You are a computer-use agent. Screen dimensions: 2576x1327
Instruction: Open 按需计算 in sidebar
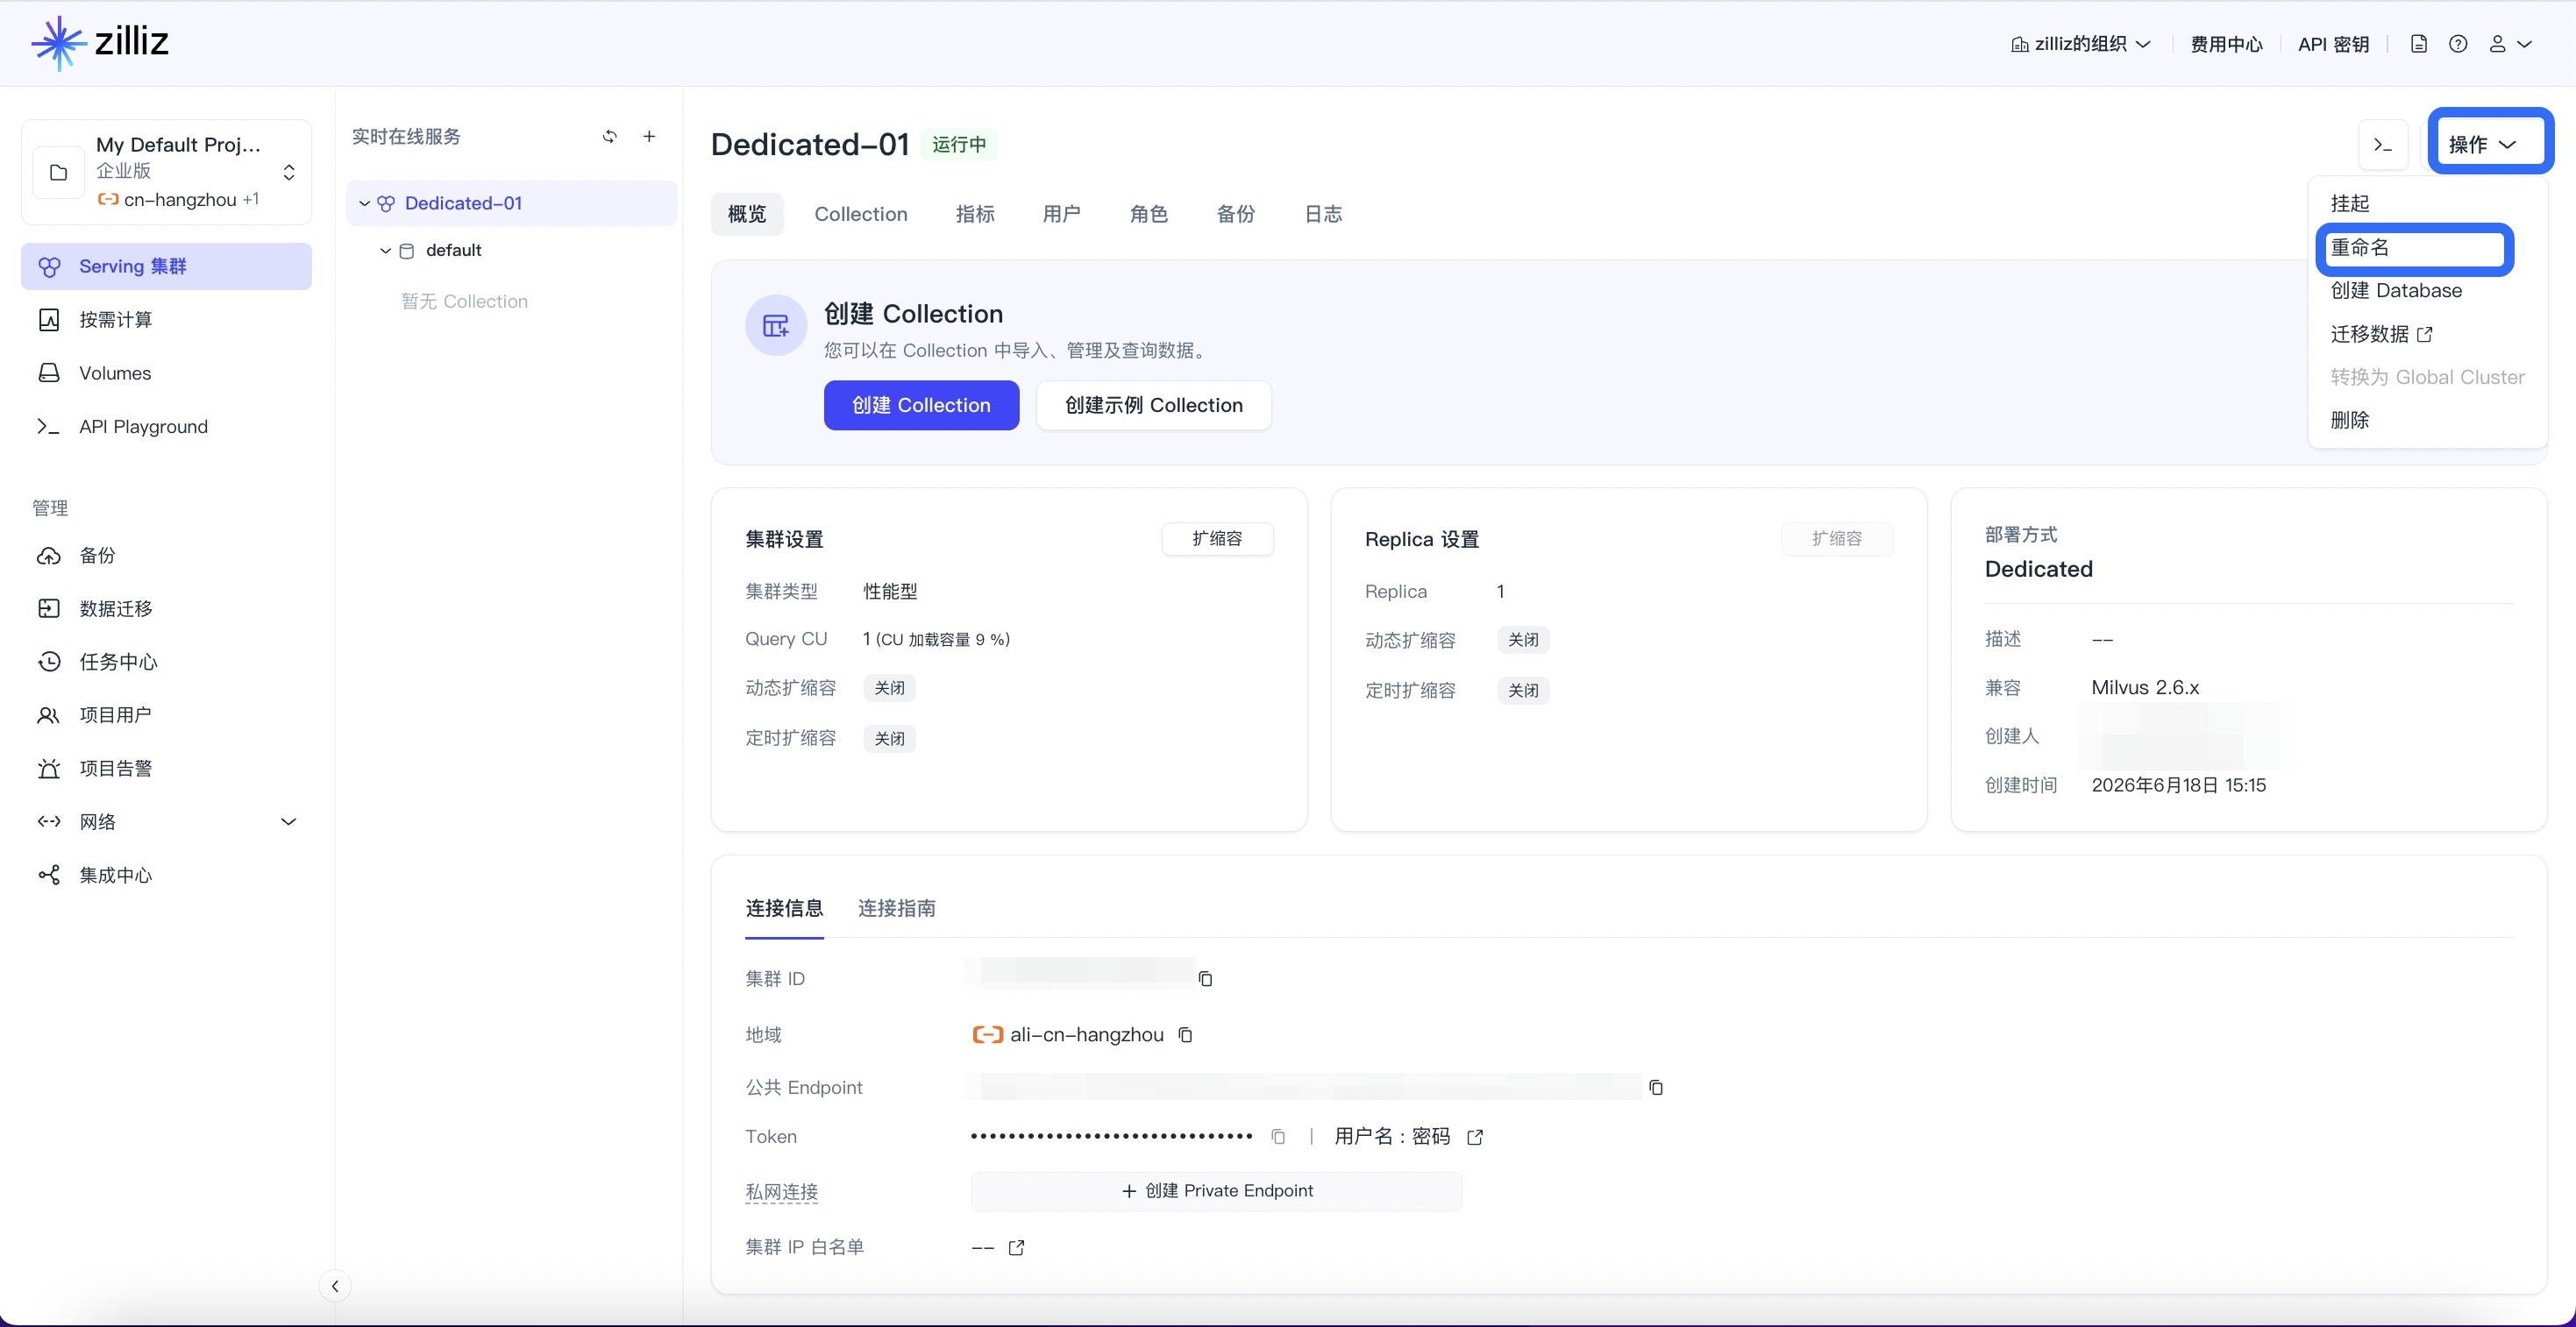166,319
